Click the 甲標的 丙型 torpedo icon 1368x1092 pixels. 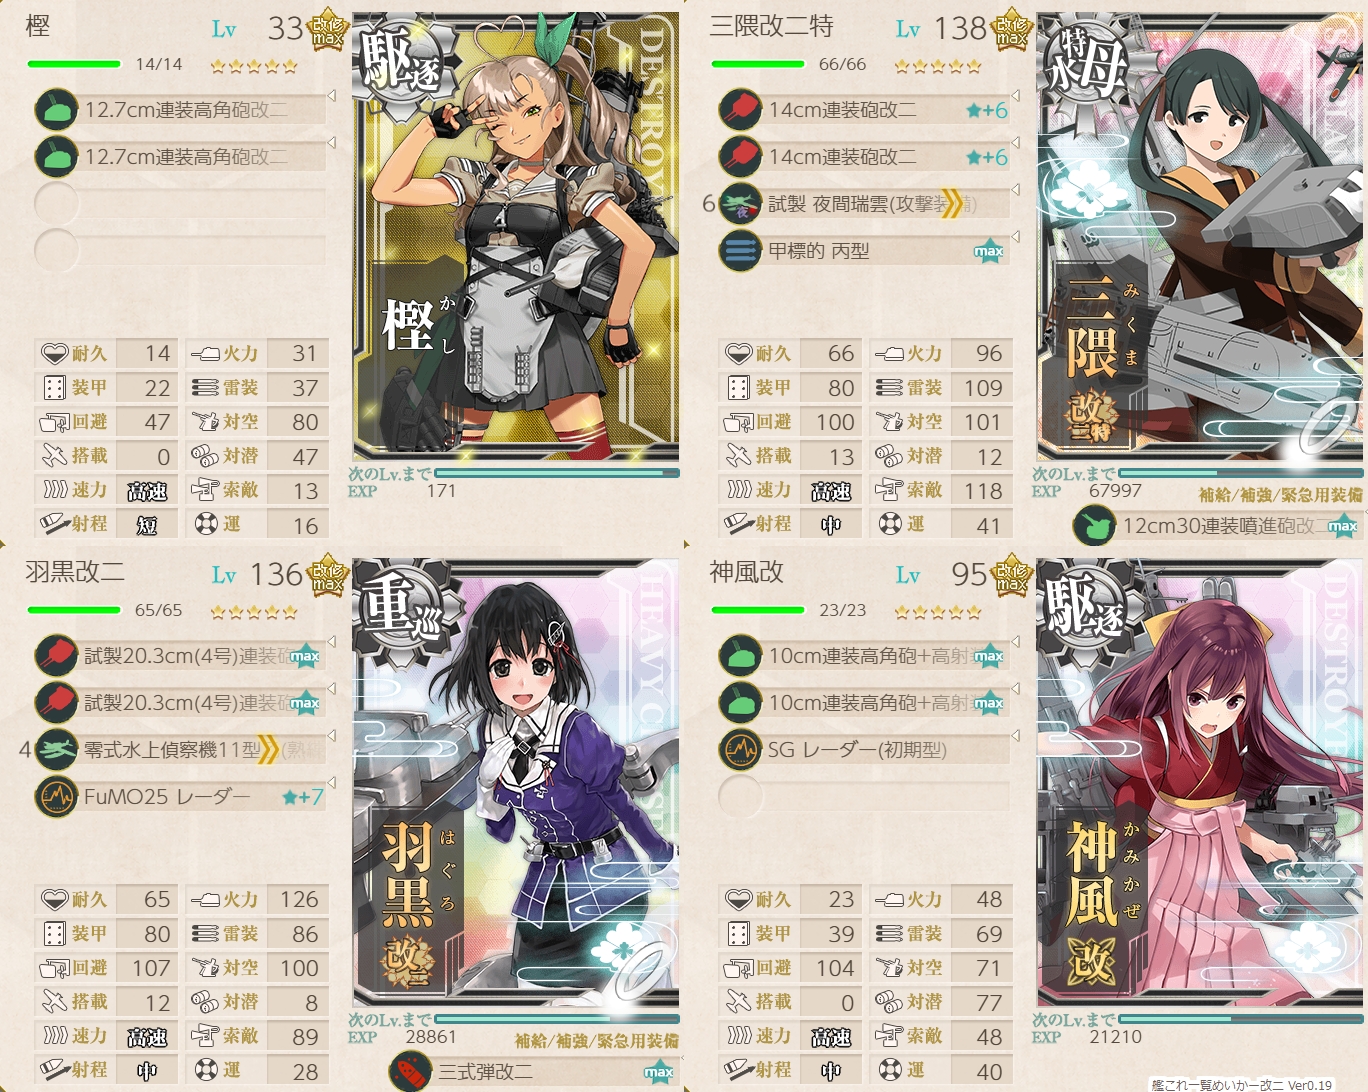(x=740, y=251)
